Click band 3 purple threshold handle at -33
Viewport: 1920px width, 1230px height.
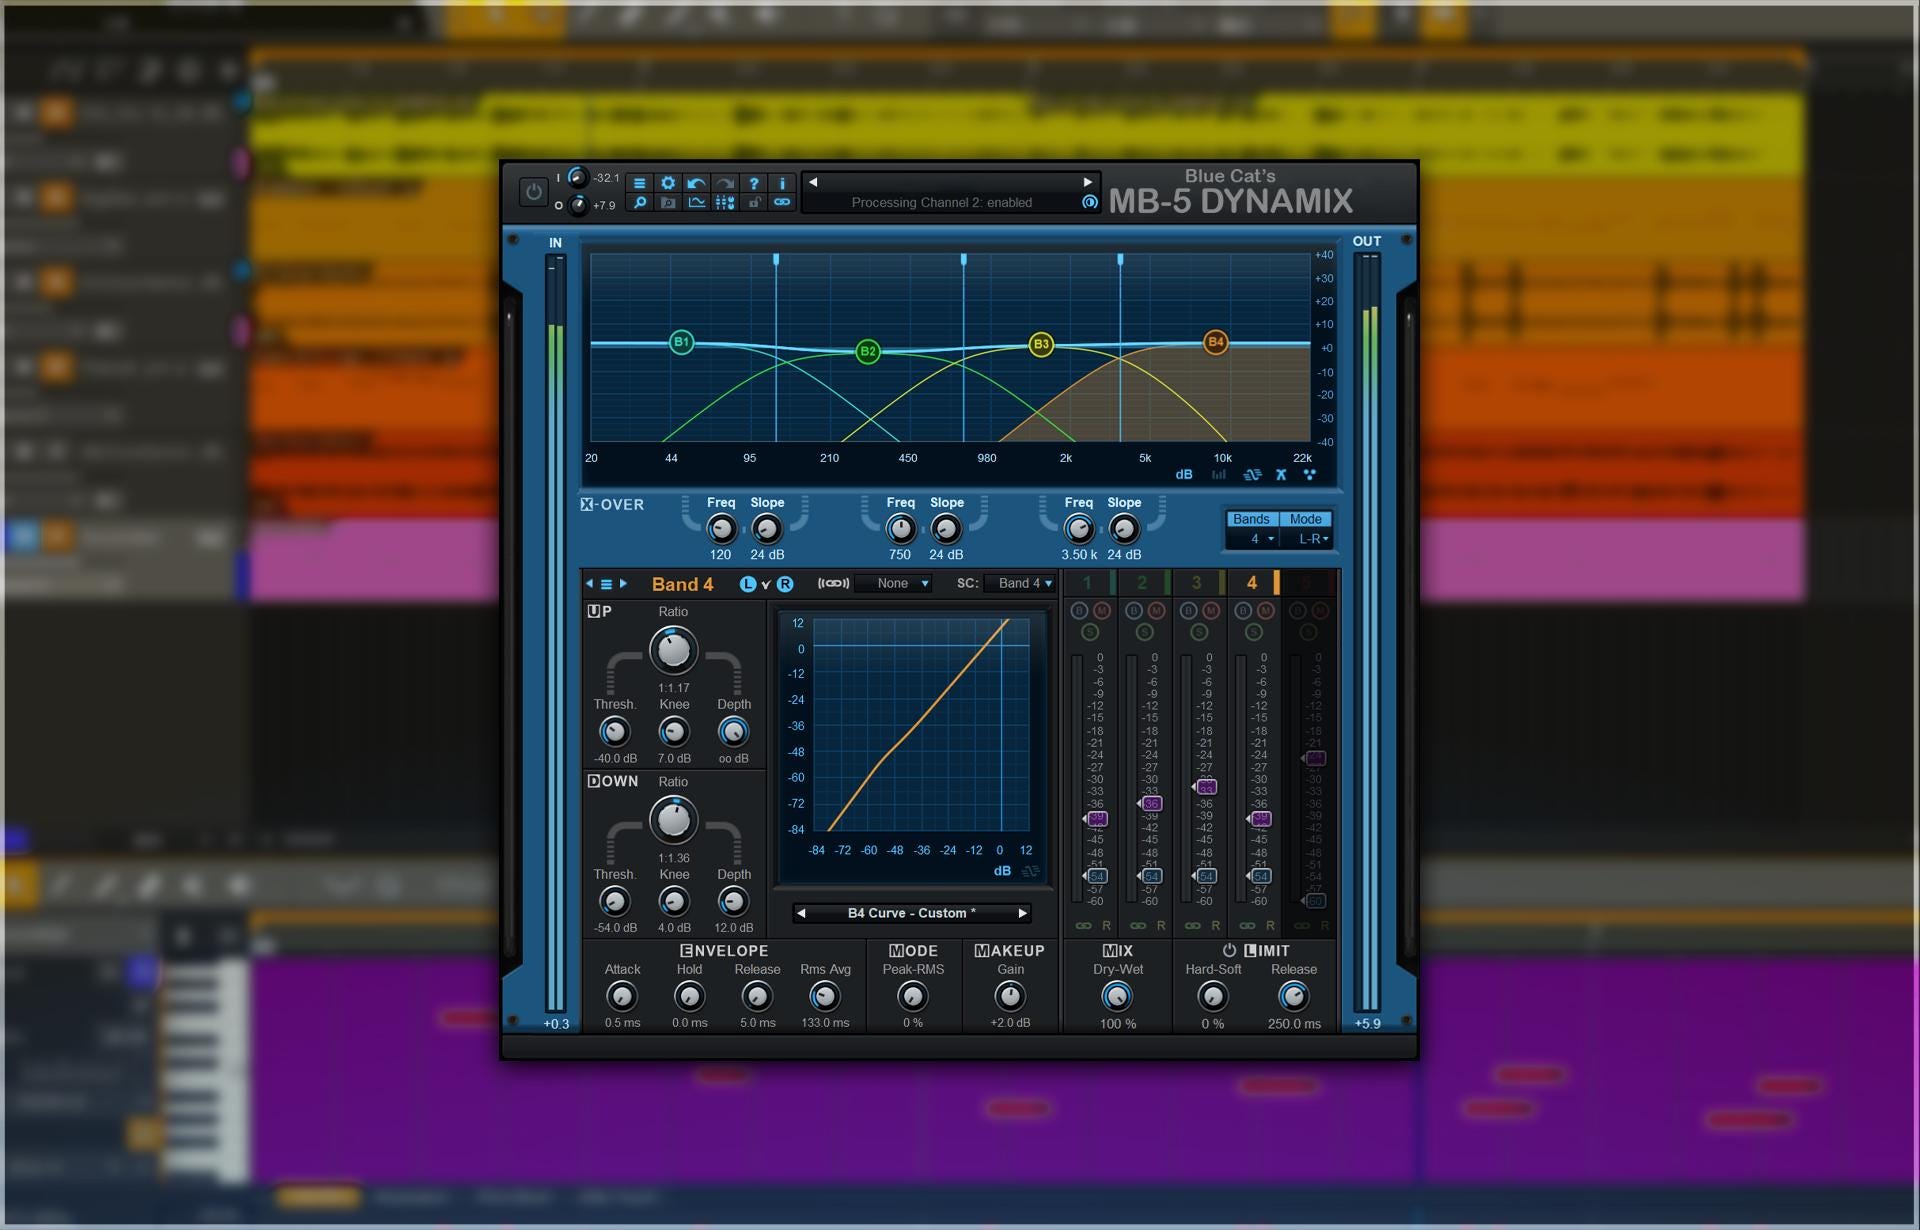pyautogui.click(x=1205, y=788)
